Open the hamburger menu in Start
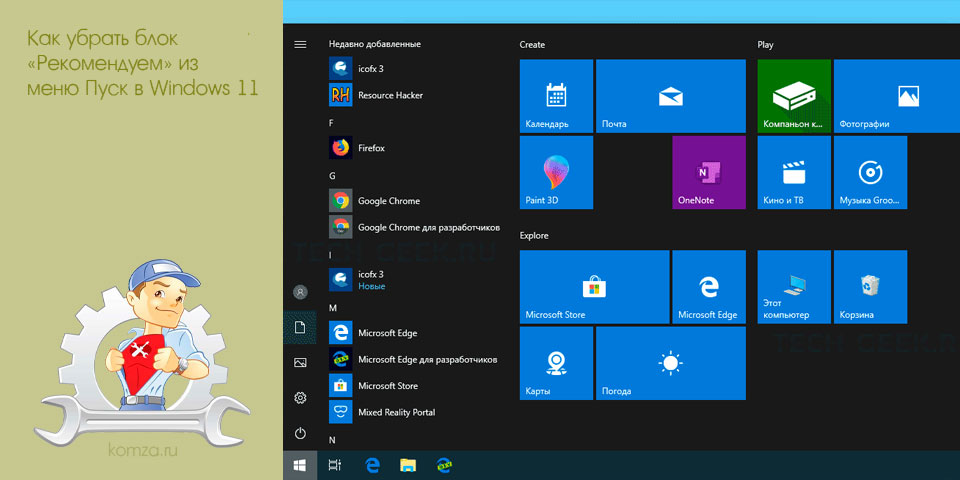Image resolution: width=960 pixels, height=480 pixels. pyautogui.click(x=300, y=45)
